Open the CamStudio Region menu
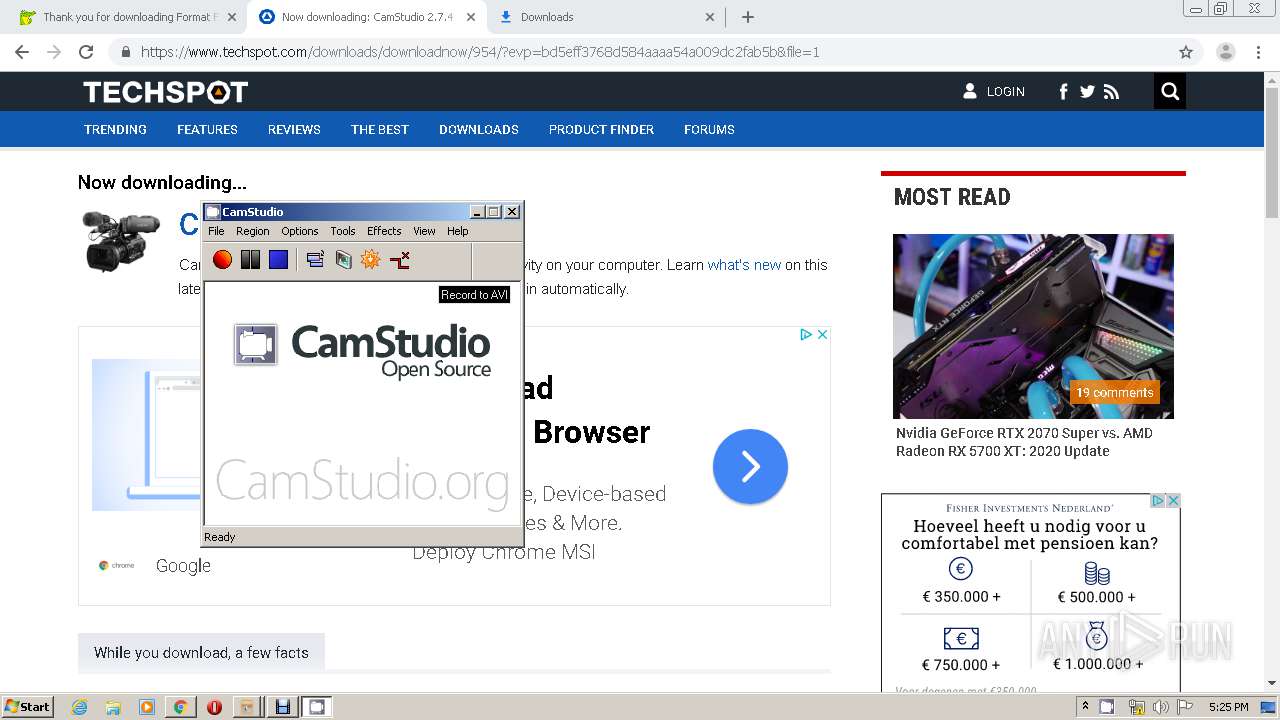 252,231
